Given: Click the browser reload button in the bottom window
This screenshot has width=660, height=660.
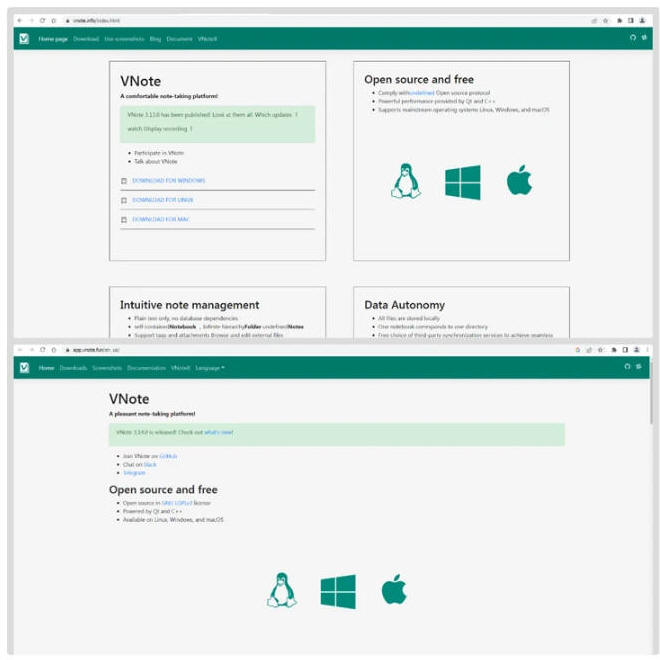Looking at the screenshot, I should [42, 349].
